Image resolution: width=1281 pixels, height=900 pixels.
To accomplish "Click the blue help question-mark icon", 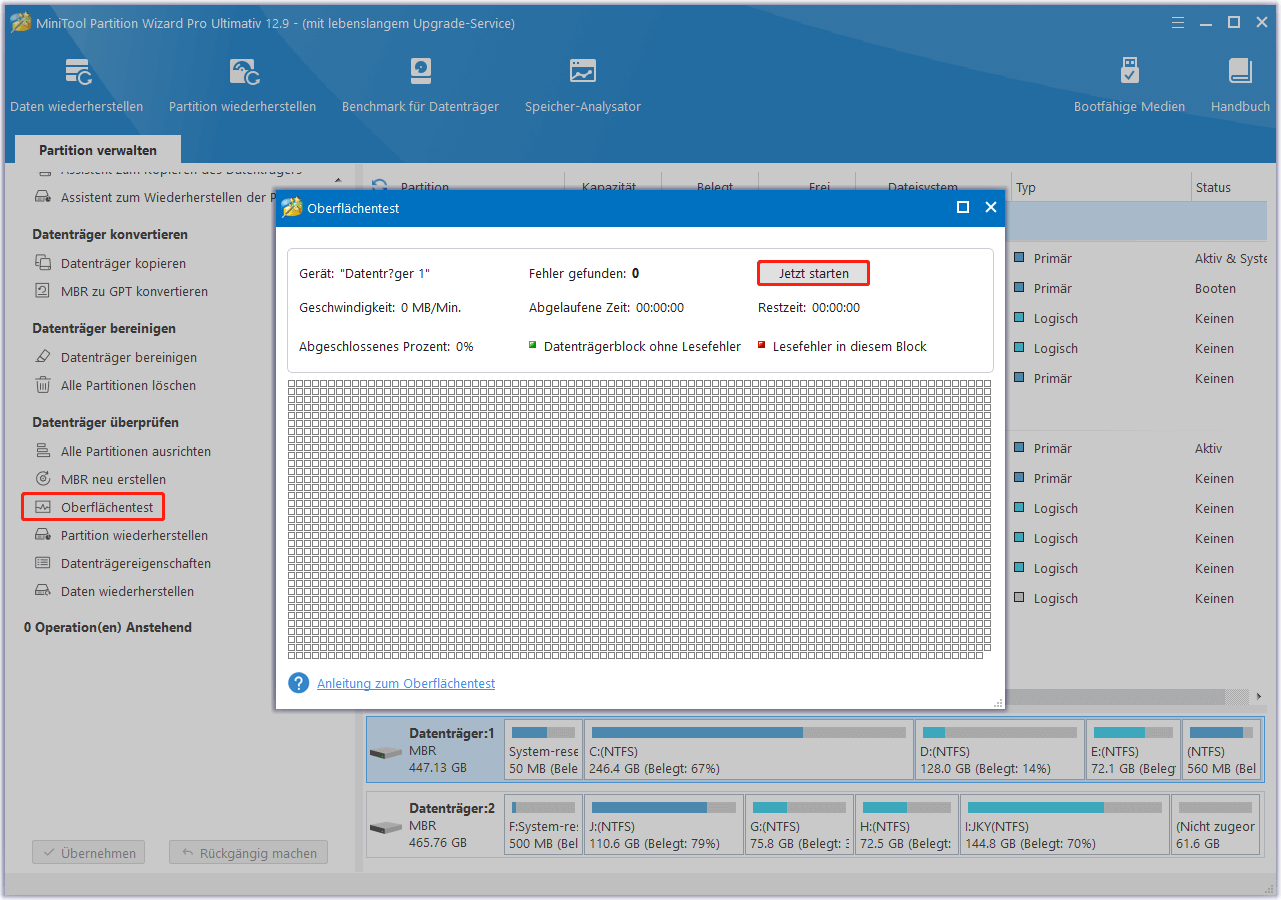I will pyautogui.click(x=298, y=683).
